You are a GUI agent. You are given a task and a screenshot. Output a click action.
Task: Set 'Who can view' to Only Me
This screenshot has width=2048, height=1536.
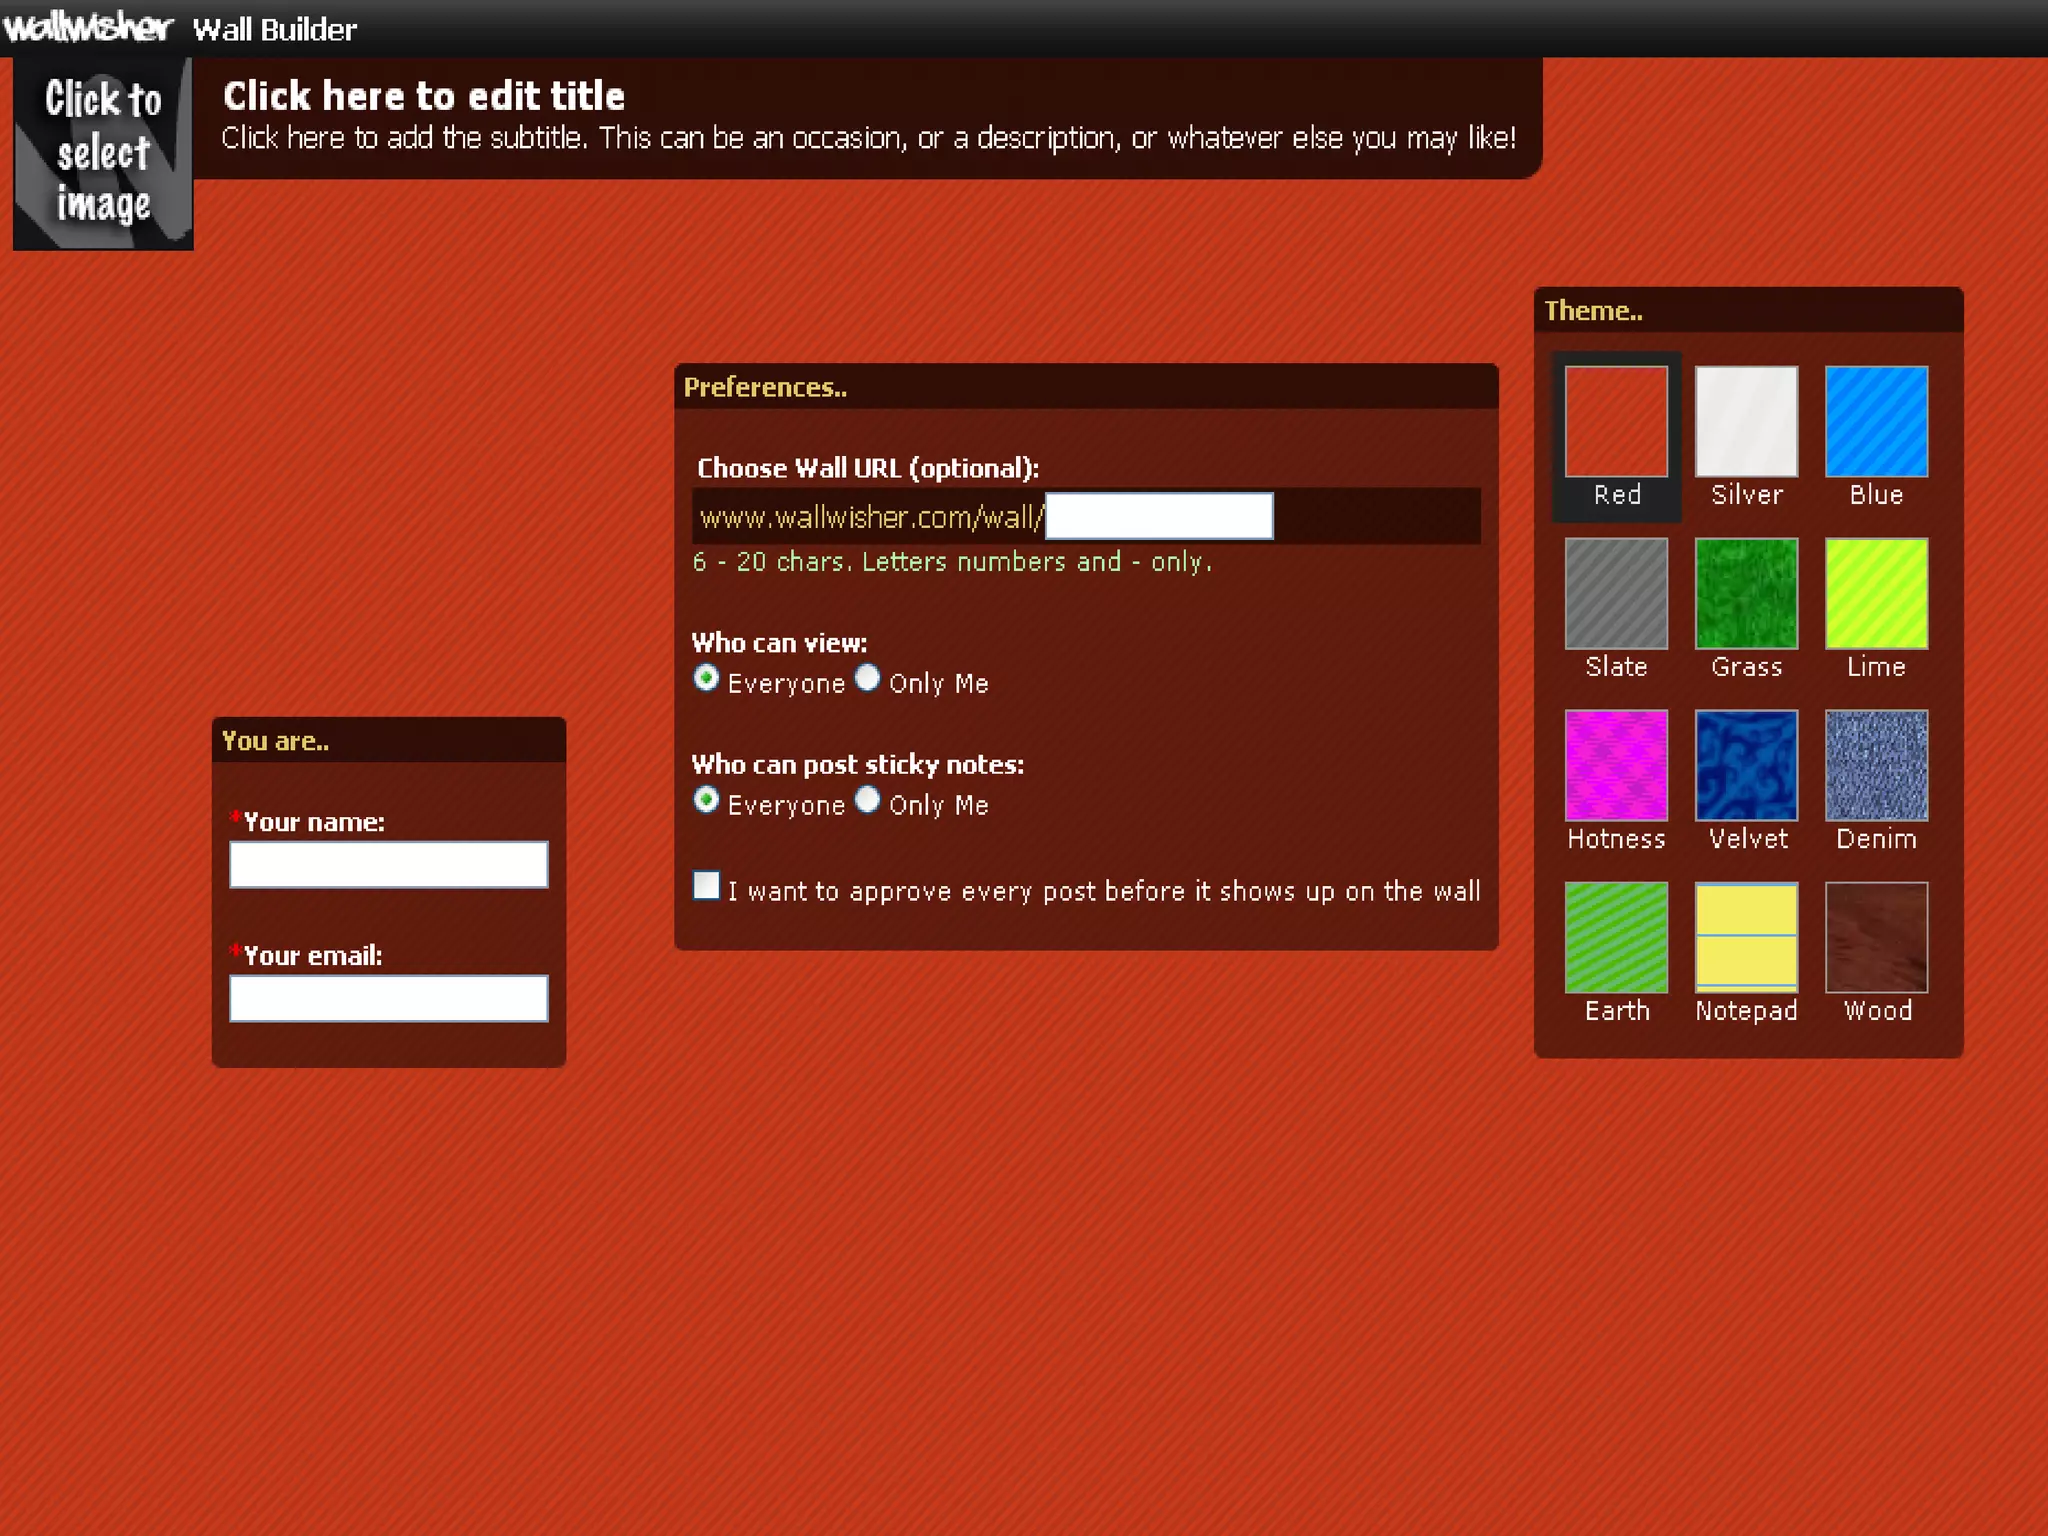[x=868, y=679]
